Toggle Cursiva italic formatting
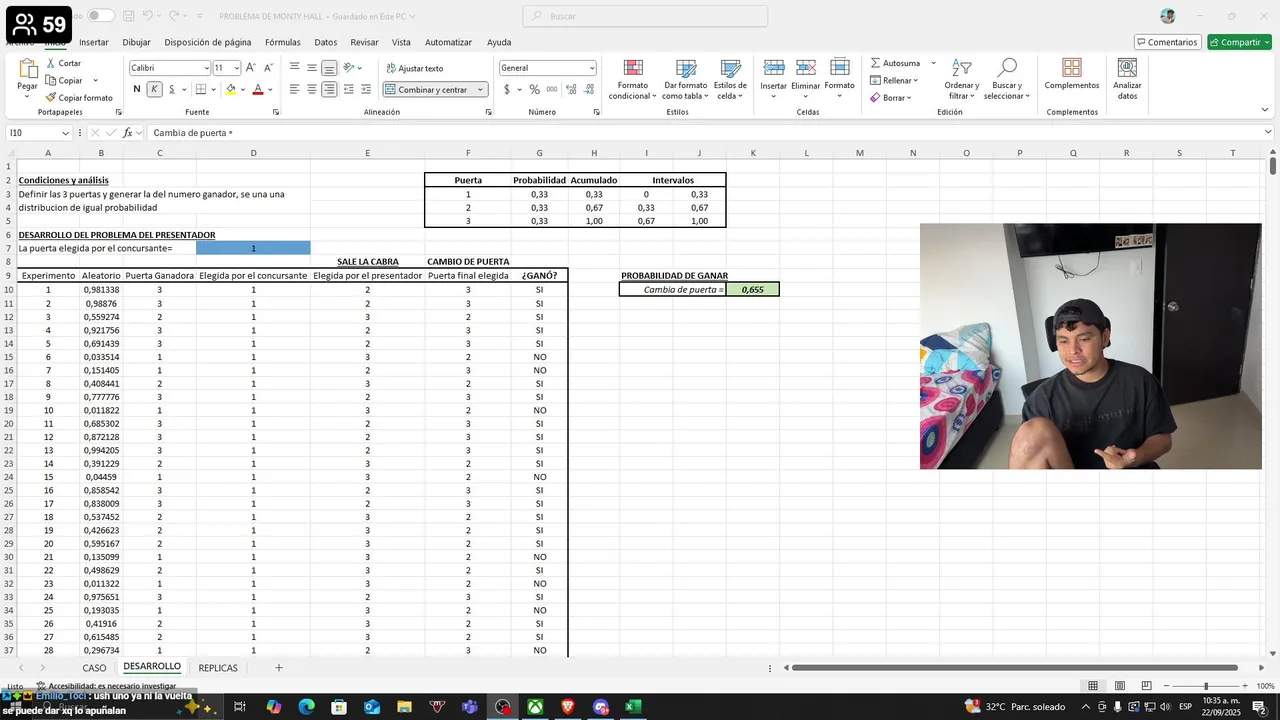This screenshot has width=1280, height=720. 154,89
